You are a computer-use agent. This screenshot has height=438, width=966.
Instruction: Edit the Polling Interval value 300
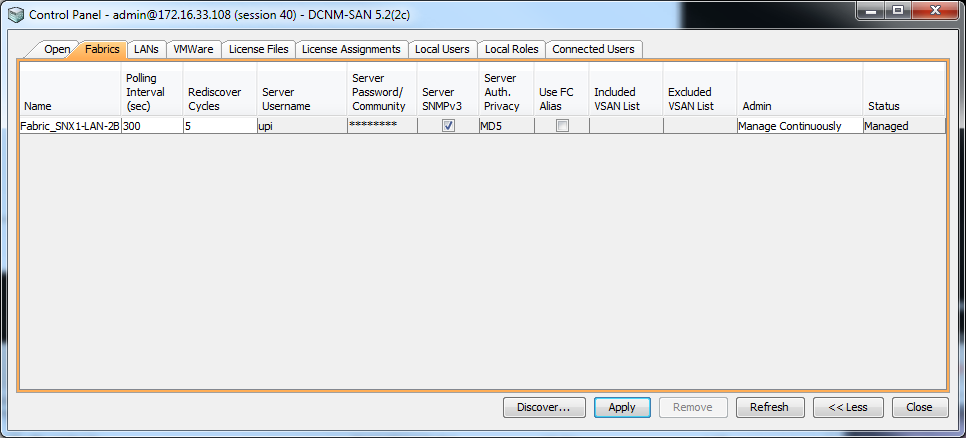152,126
